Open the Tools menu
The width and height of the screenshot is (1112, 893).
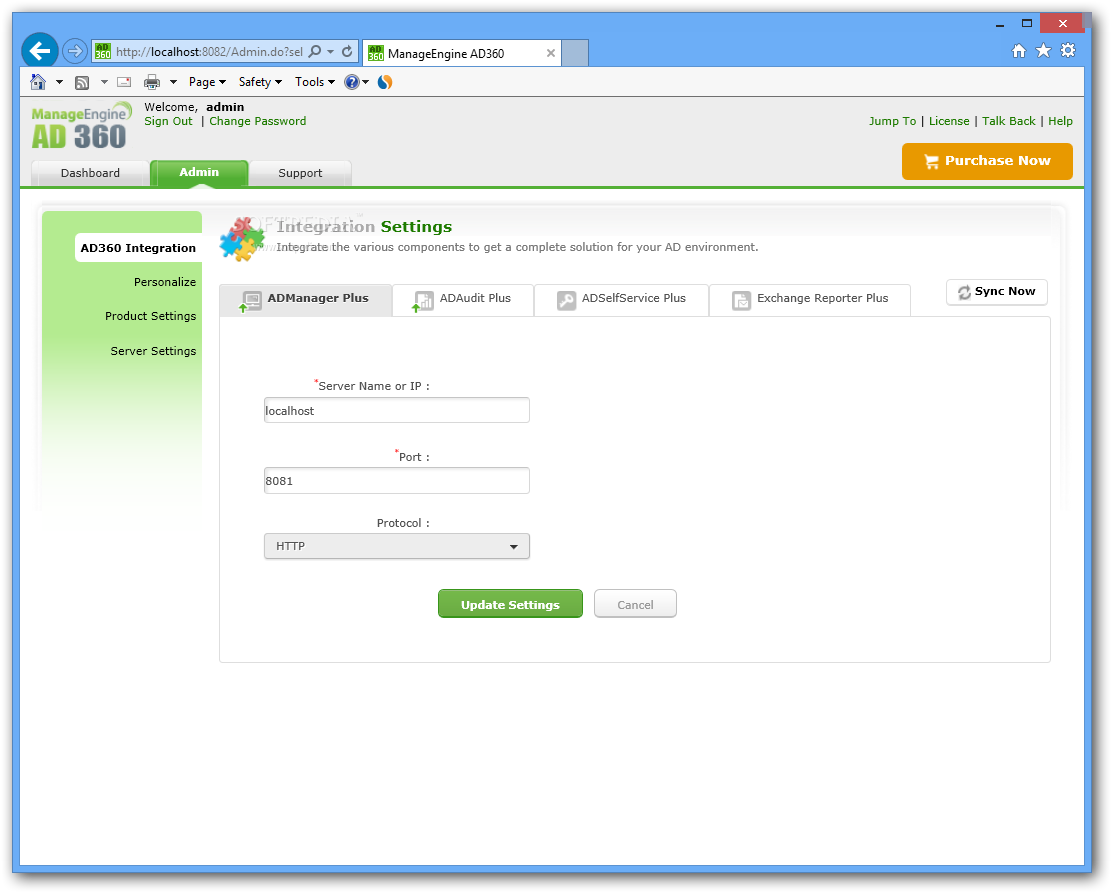click(315, 82)
